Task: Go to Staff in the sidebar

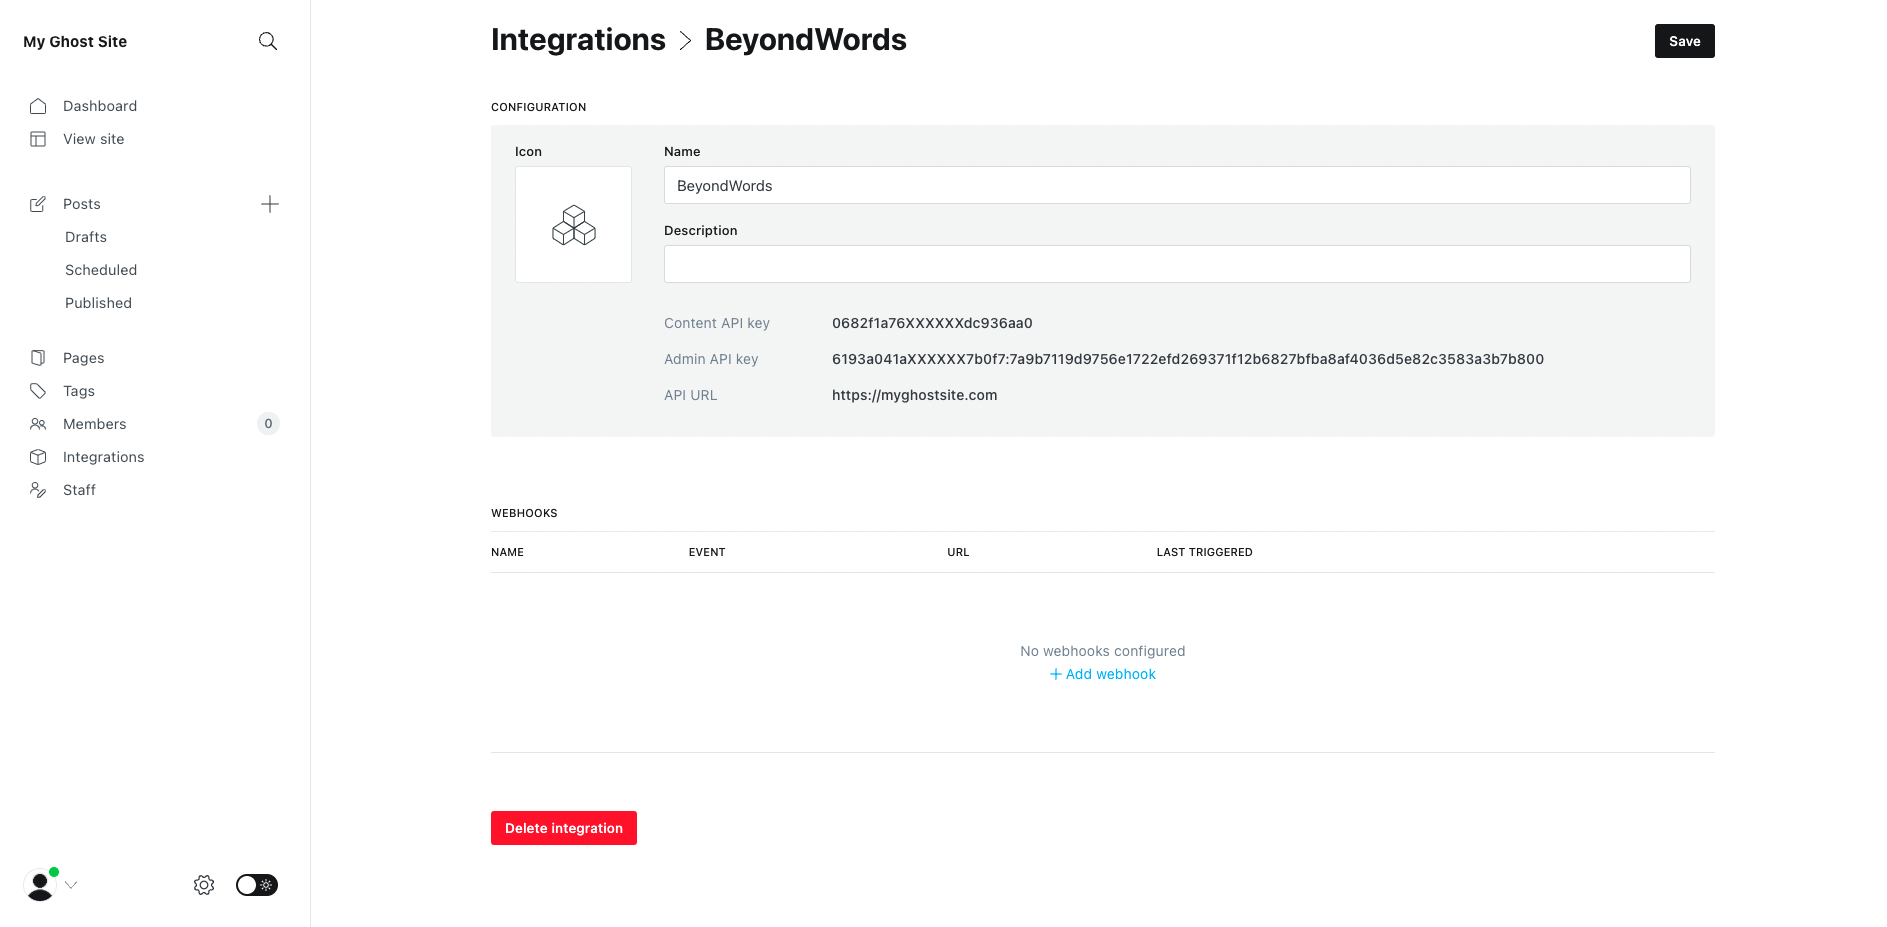Action: (x=79, y=490)
